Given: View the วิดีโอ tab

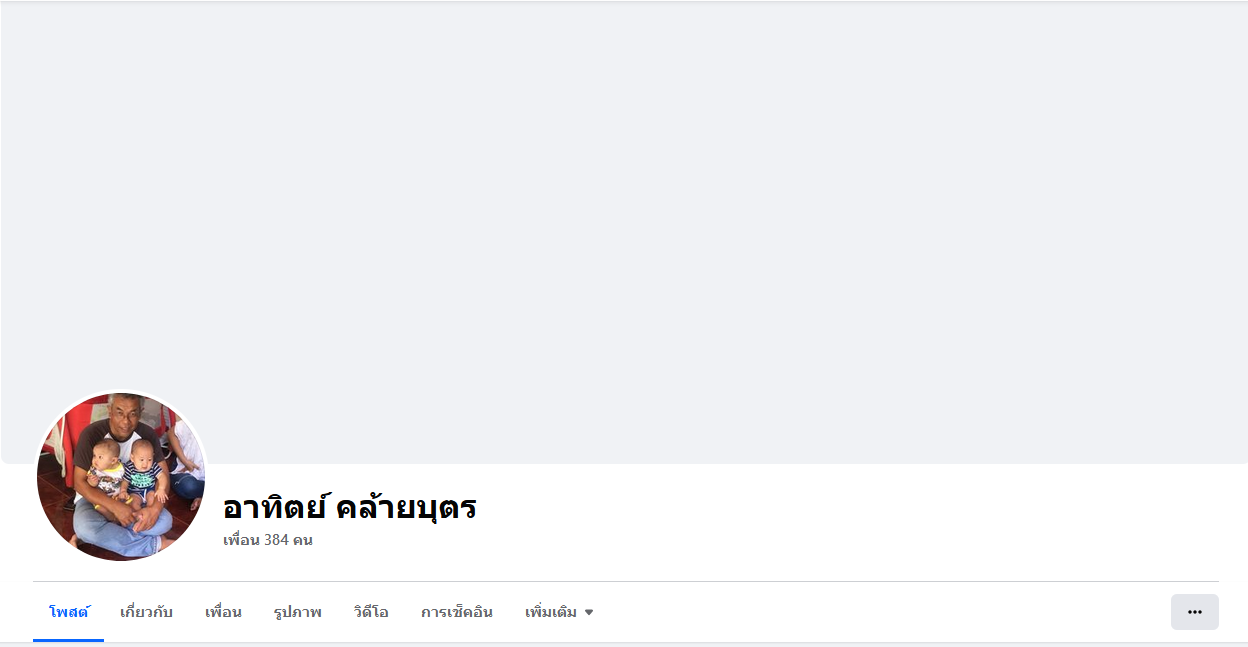Looking at the screenshot, I should tap(371, 612).
